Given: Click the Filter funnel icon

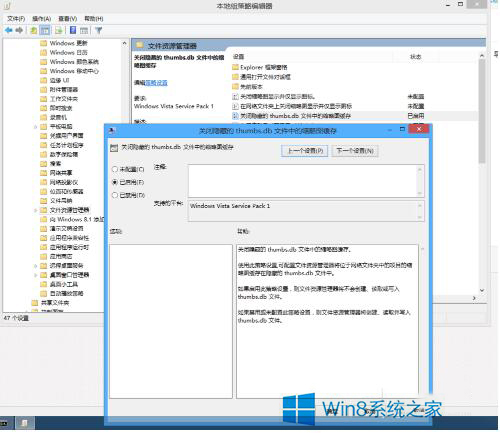Looking at the screenshot, I should click(x=99, y=31).
